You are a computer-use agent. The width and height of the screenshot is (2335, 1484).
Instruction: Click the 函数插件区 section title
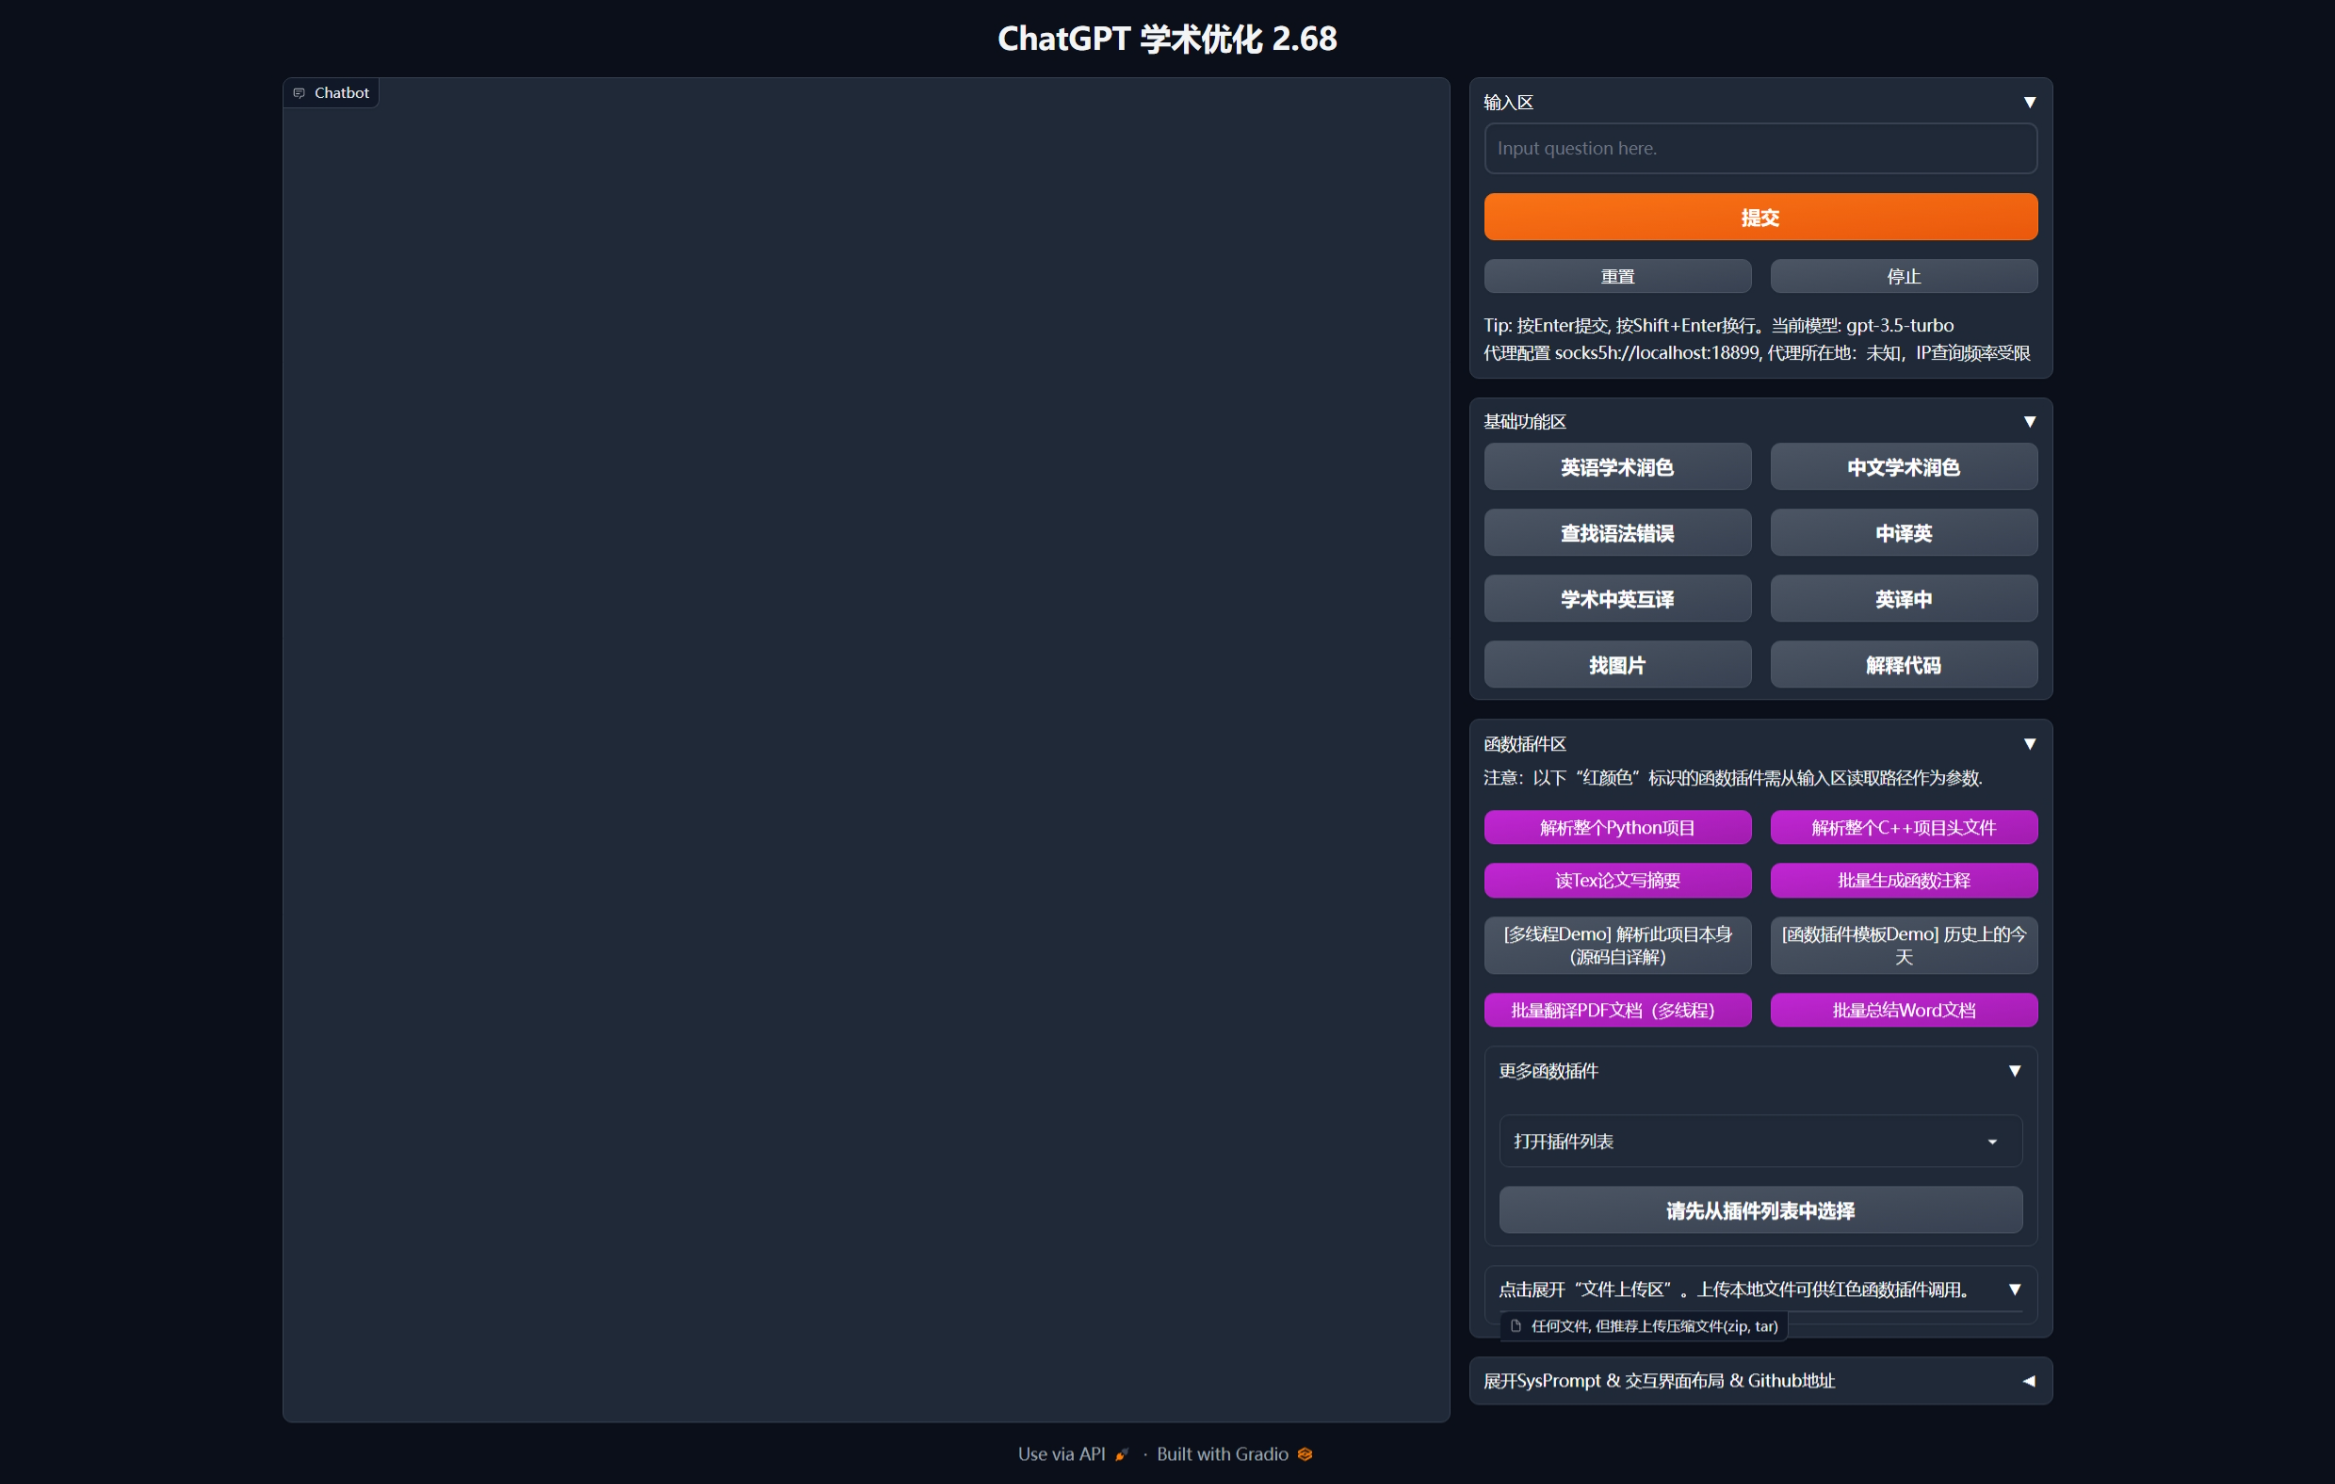point(1524,744)
